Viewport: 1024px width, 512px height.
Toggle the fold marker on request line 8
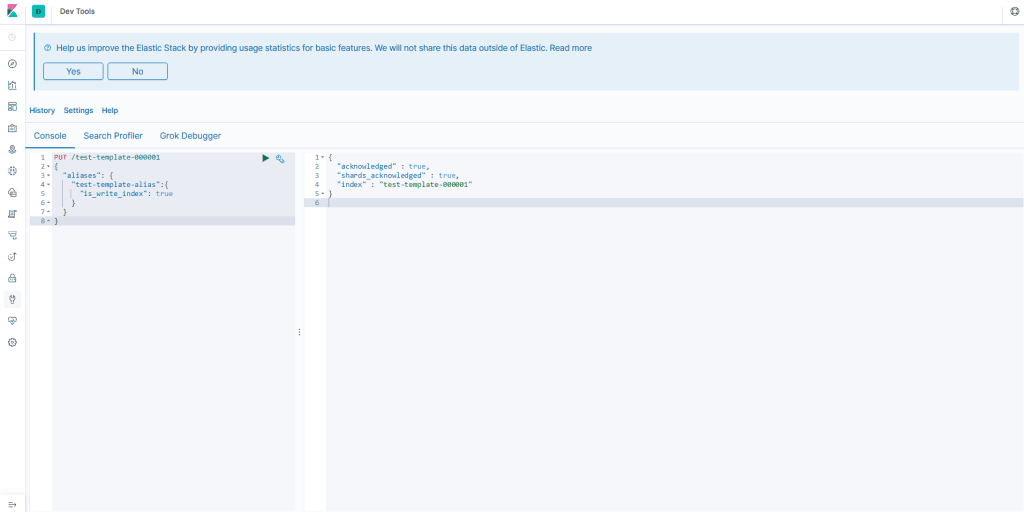pos(49,221)
